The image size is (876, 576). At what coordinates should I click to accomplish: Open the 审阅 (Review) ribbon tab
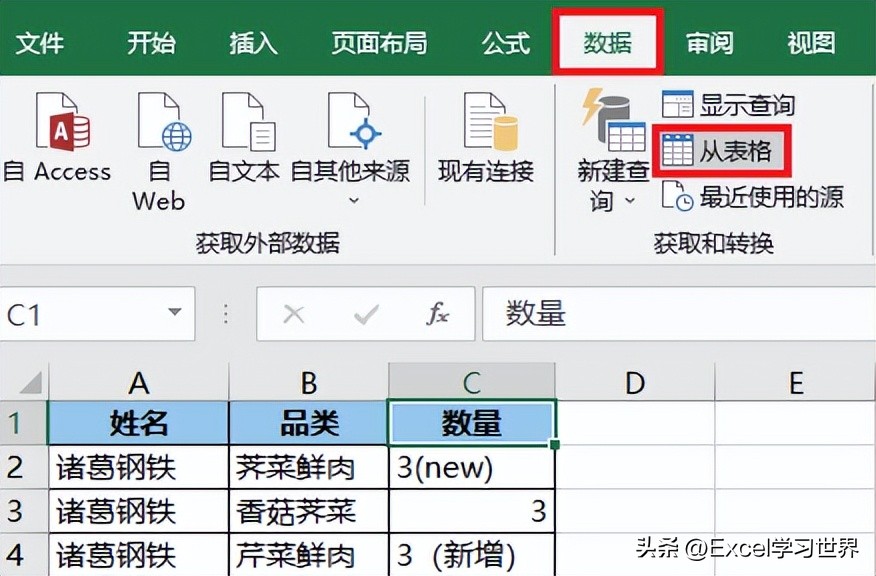click(x=710, y=42)
